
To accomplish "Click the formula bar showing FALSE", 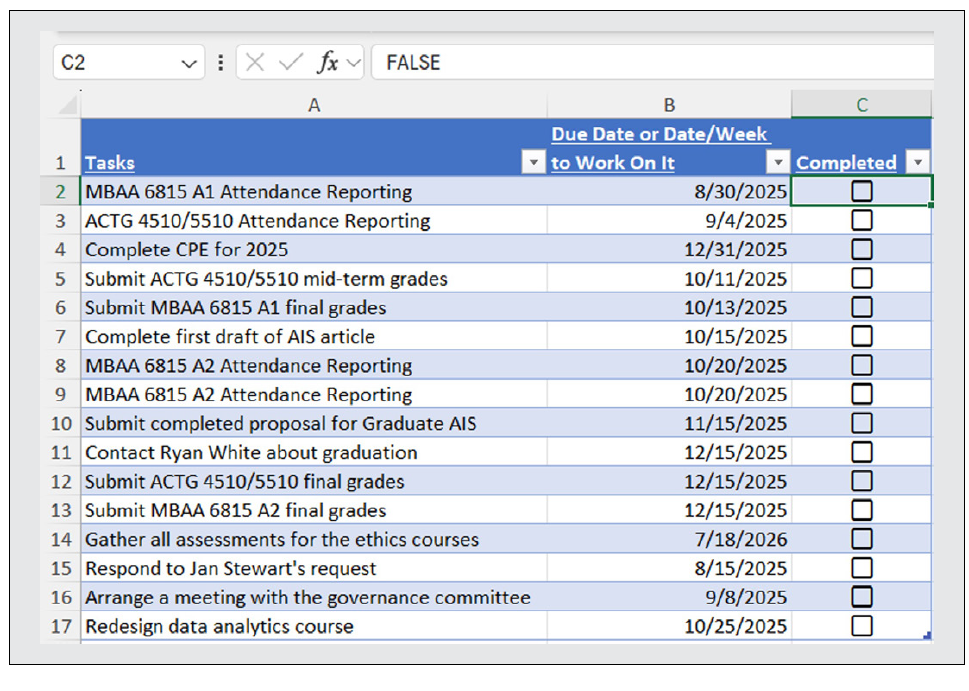I will (x=650, y=63).
